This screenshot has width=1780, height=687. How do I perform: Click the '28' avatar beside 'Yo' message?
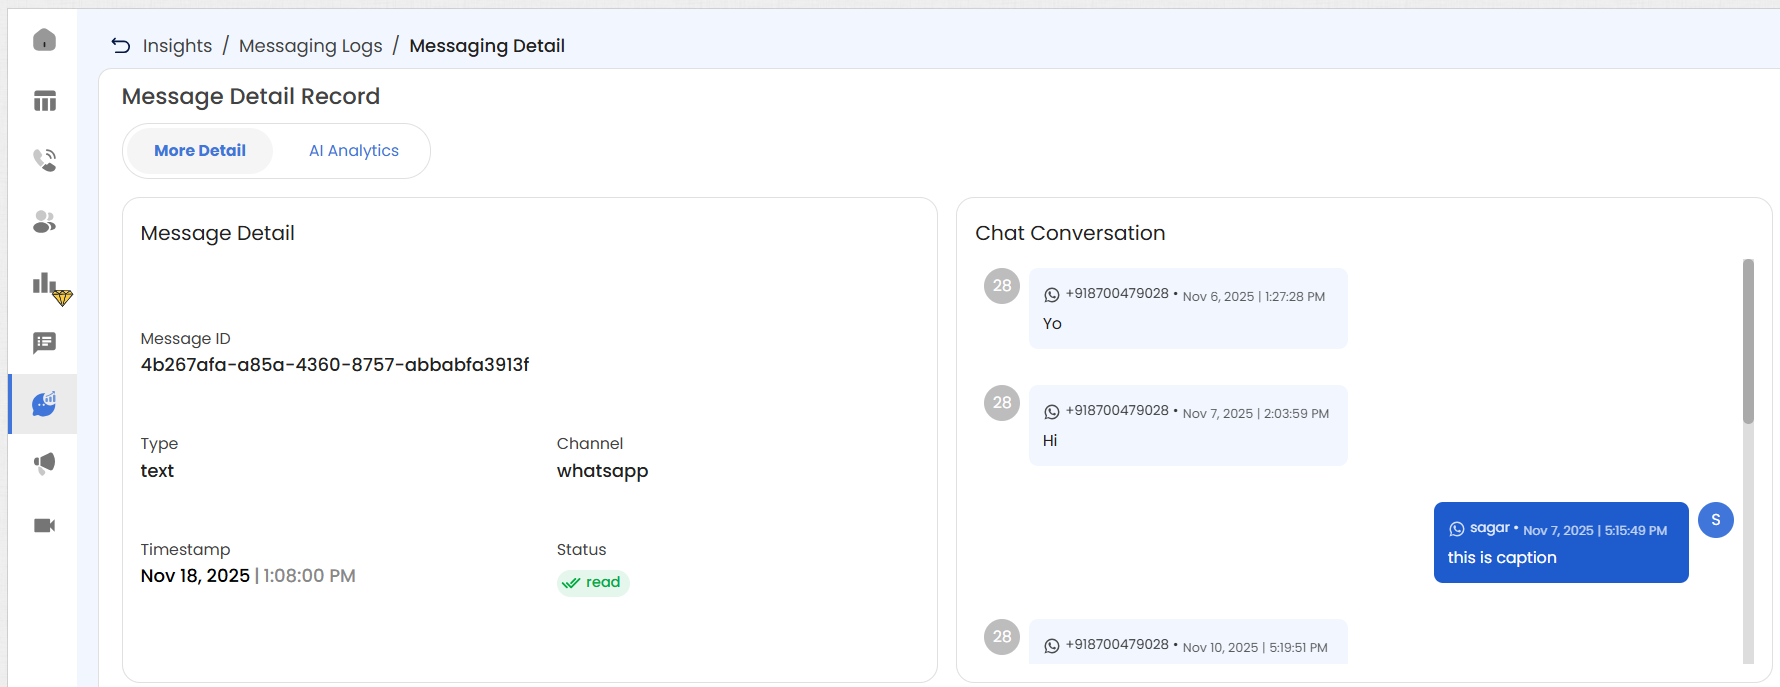point(1001,286)
